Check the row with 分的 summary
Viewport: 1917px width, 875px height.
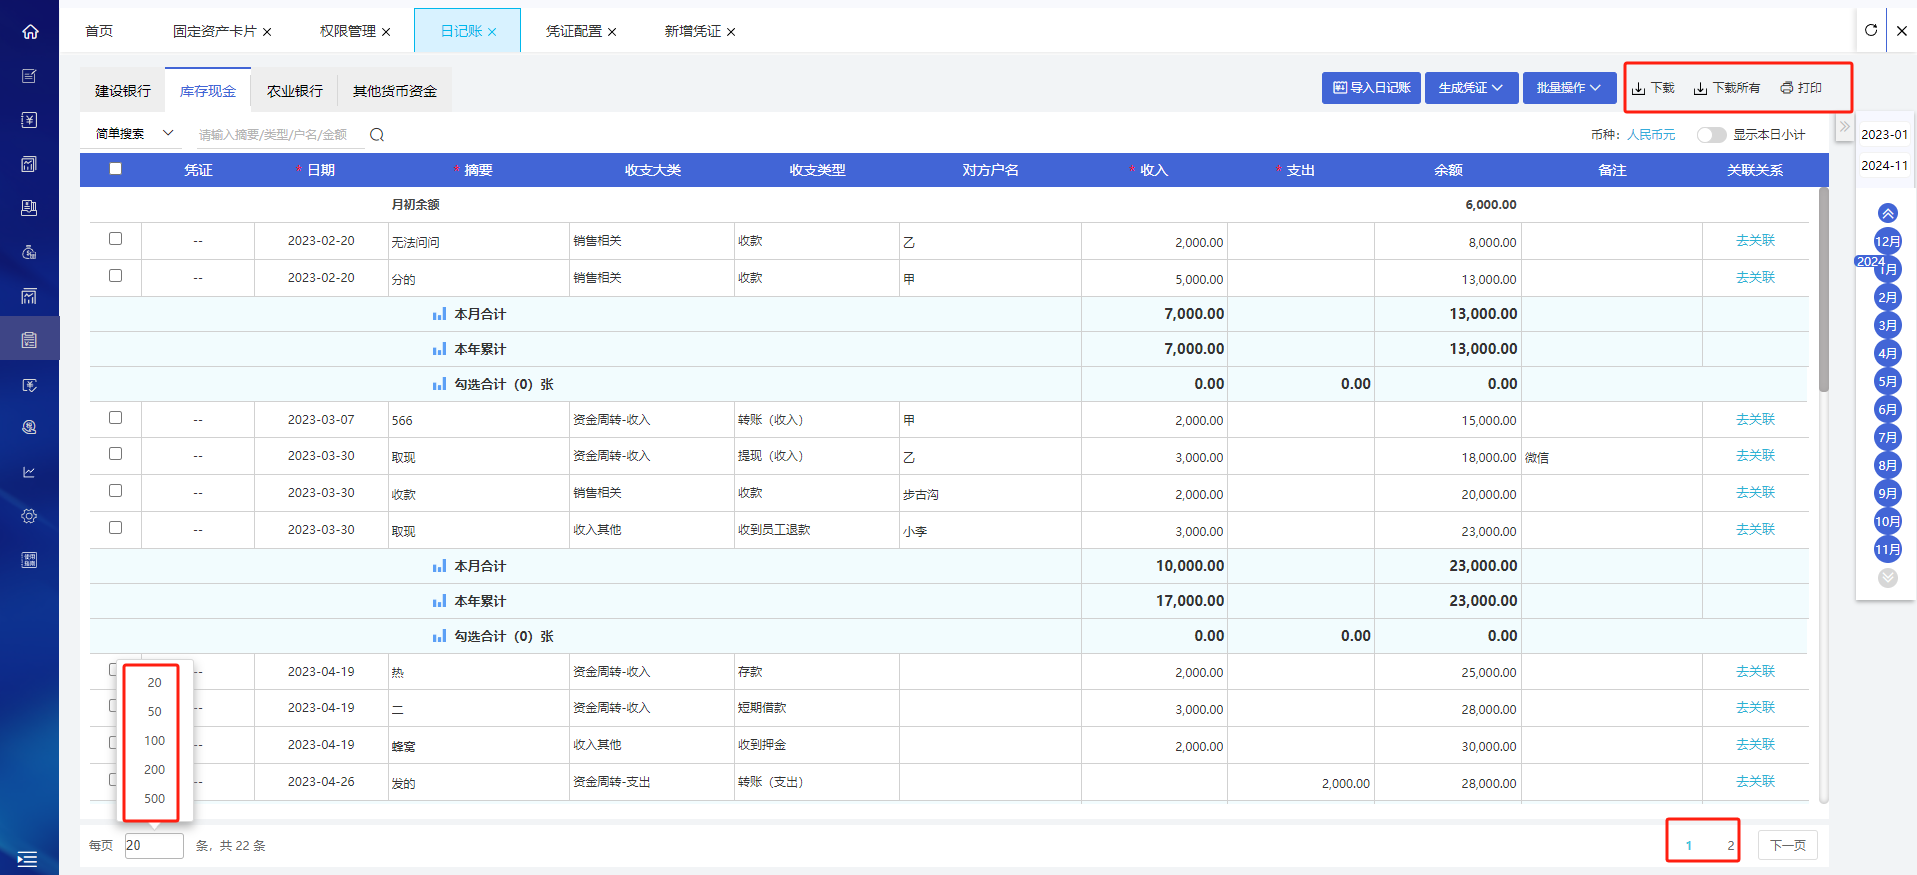click(x=116, y=276)
